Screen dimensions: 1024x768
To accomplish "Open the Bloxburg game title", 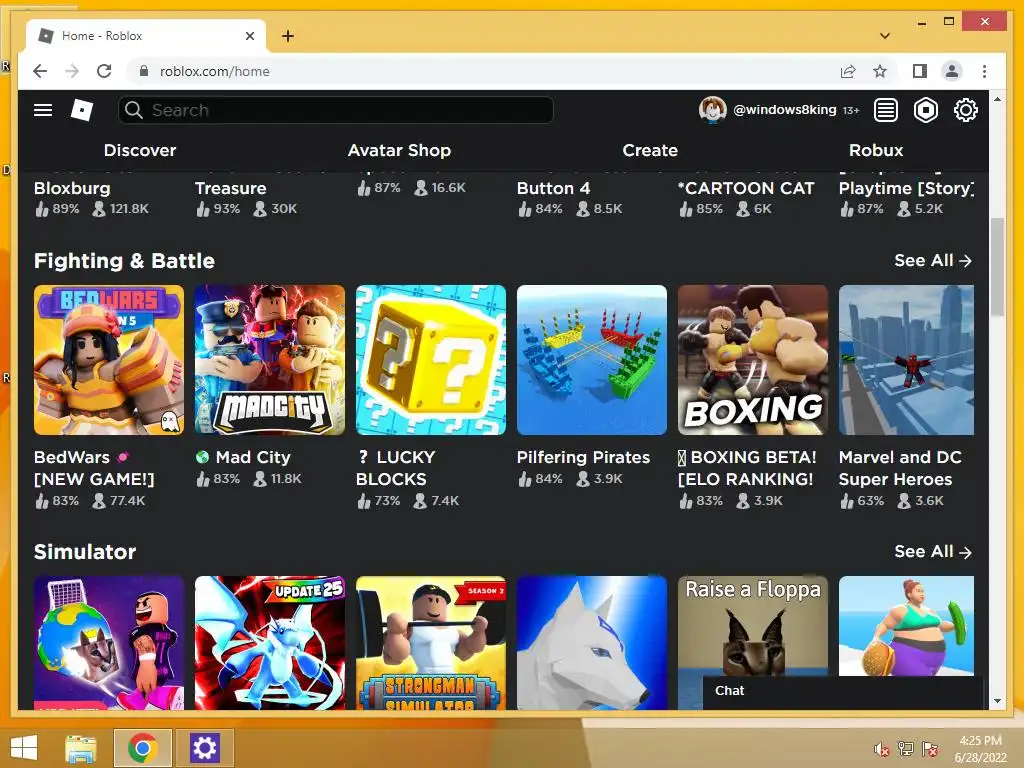I will click(x=72, y=188).
